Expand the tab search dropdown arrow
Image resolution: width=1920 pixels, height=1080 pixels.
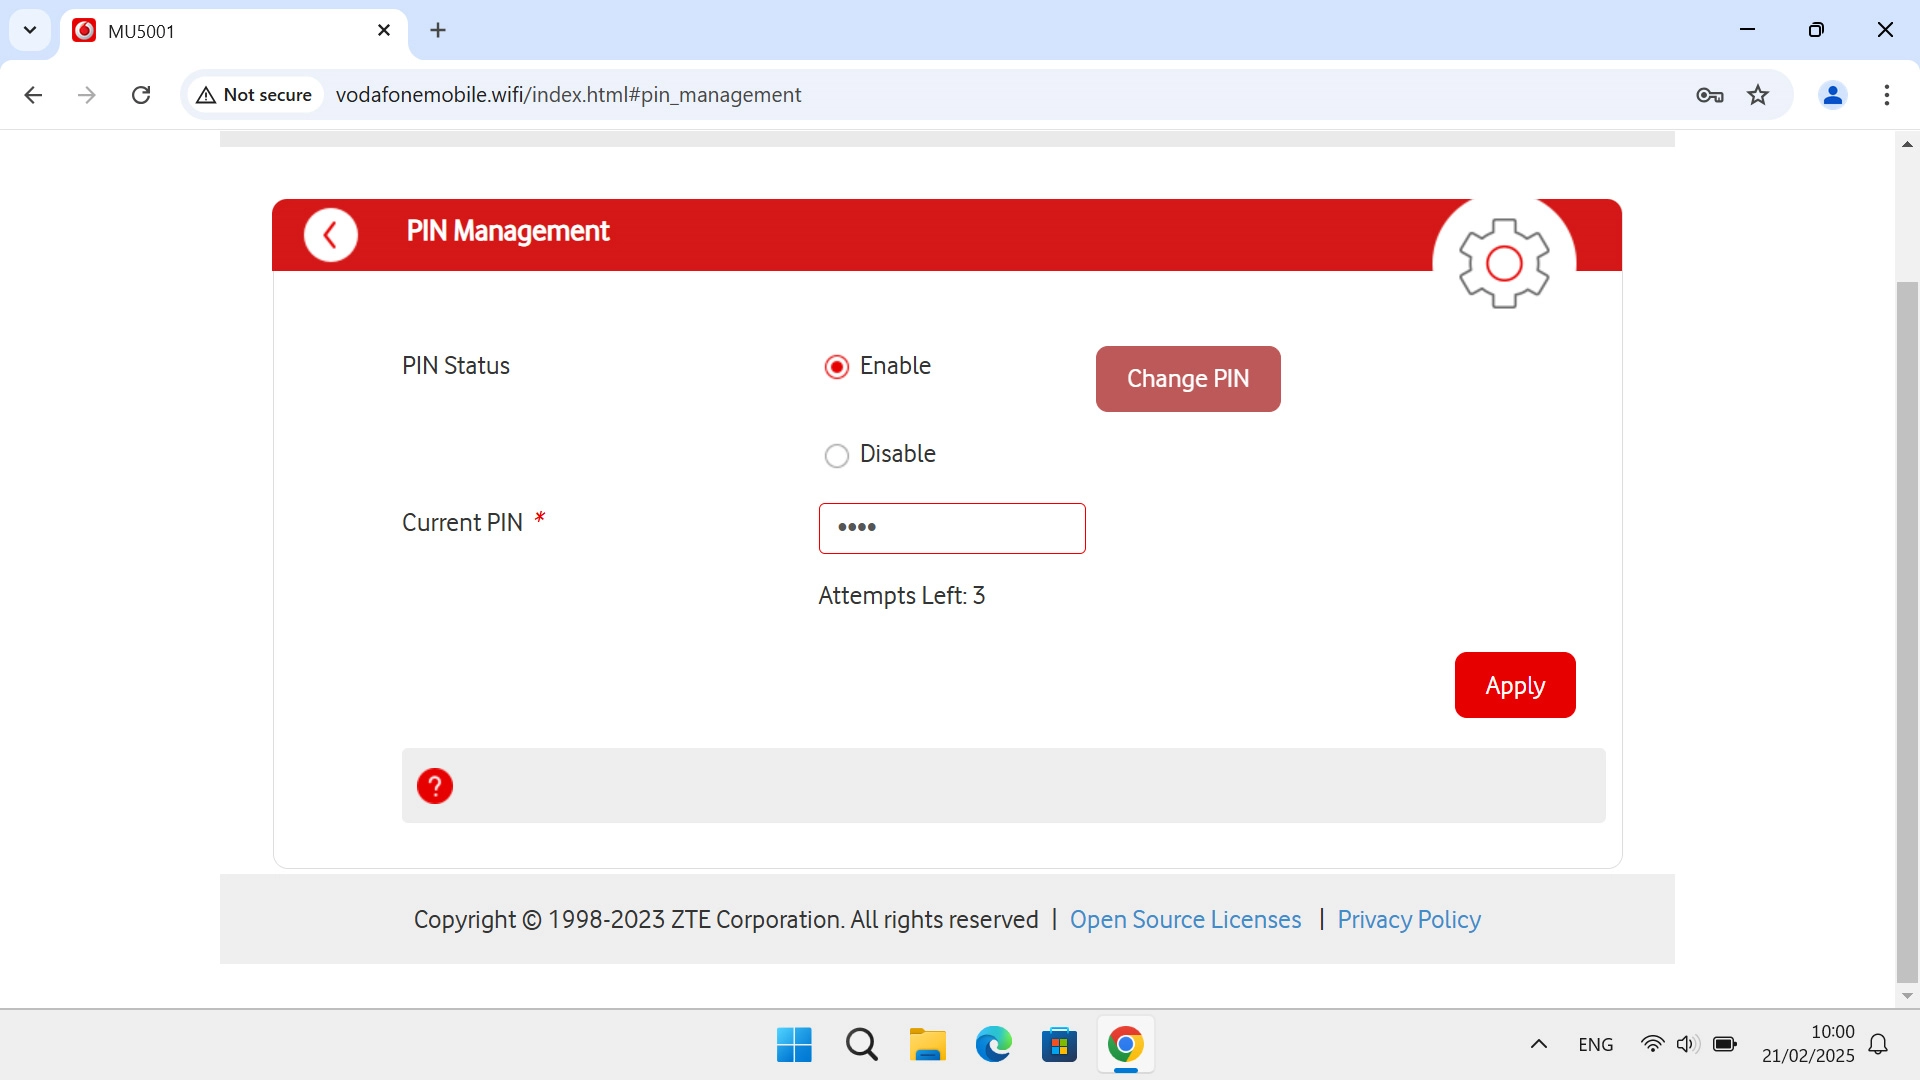(30, 30)
